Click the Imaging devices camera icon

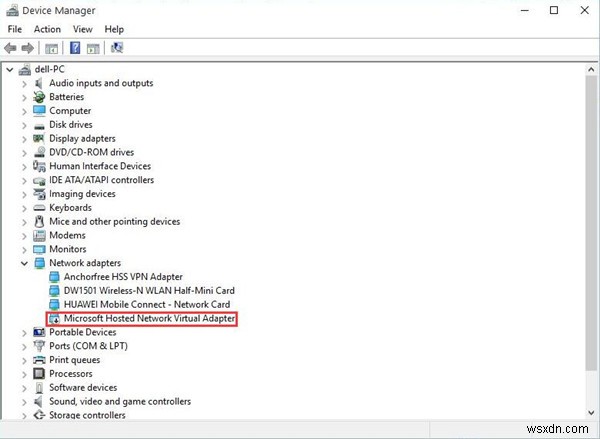39,194
